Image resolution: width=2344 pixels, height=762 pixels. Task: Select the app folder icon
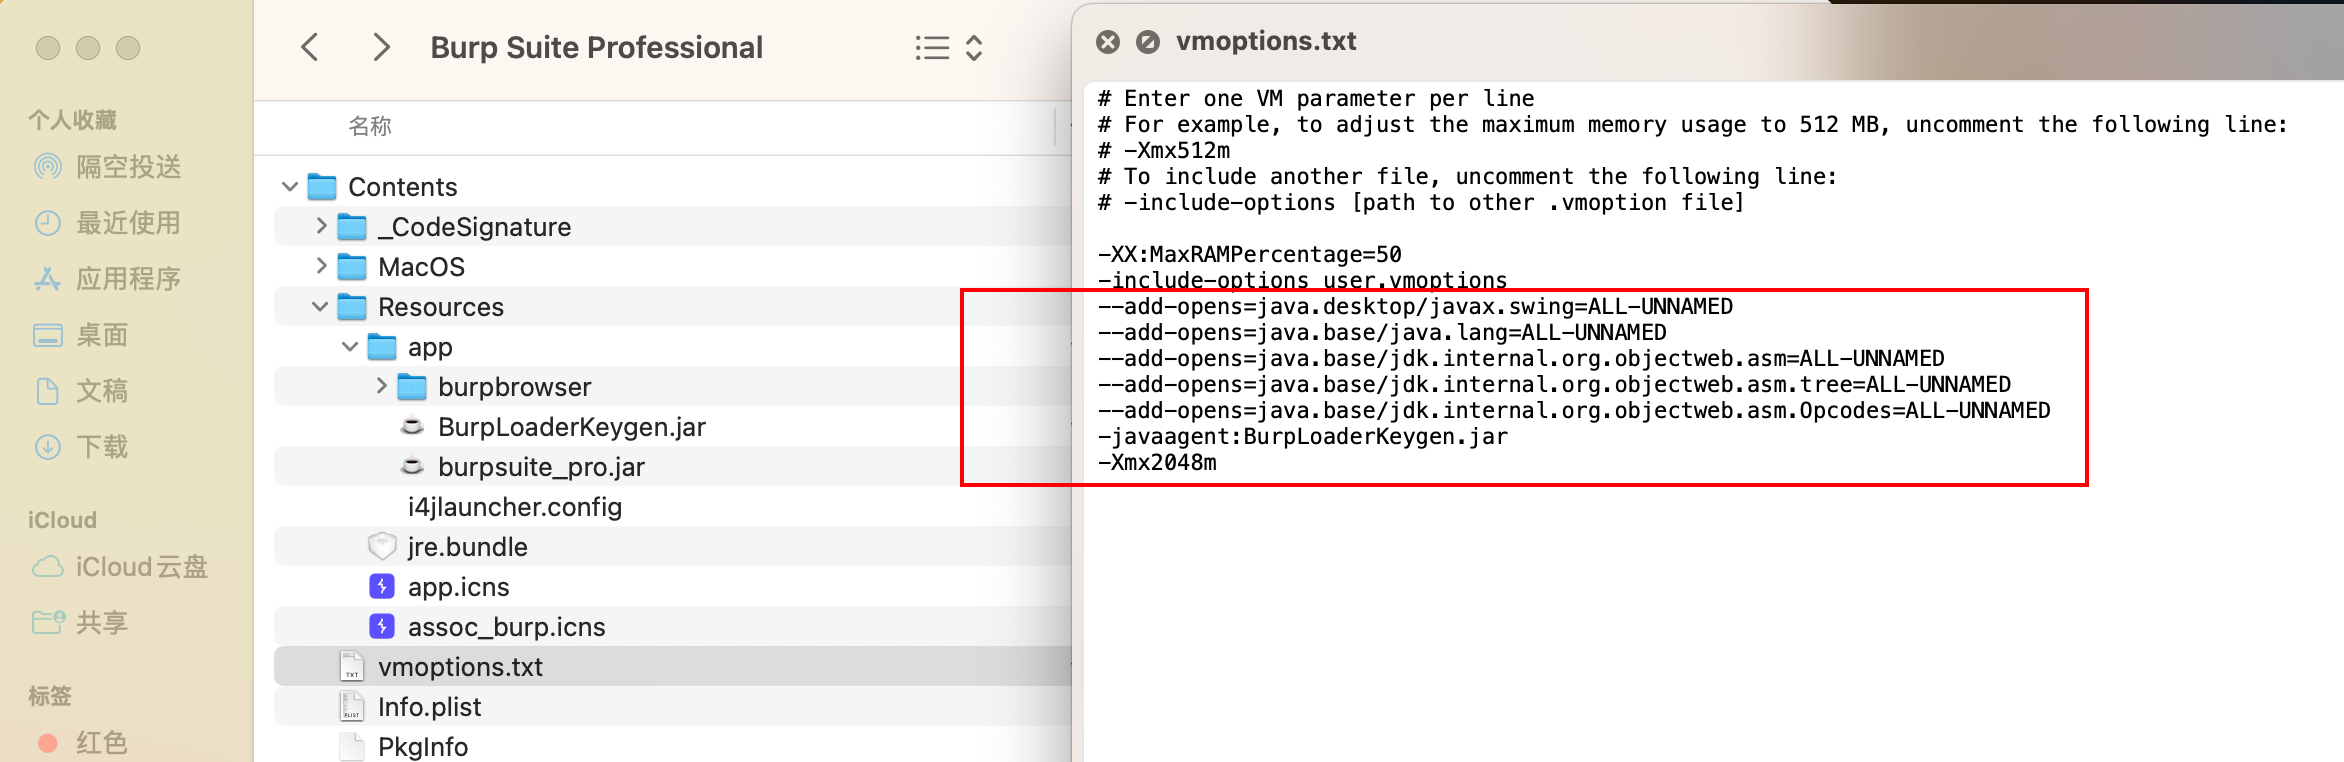[382, 346]
